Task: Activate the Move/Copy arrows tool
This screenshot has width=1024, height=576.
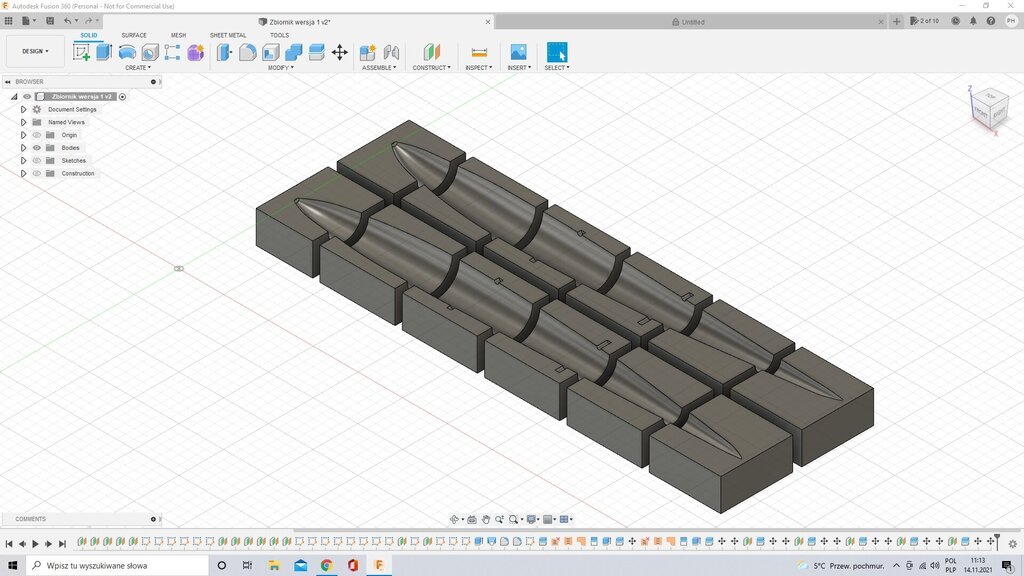Action: [339, 52]
